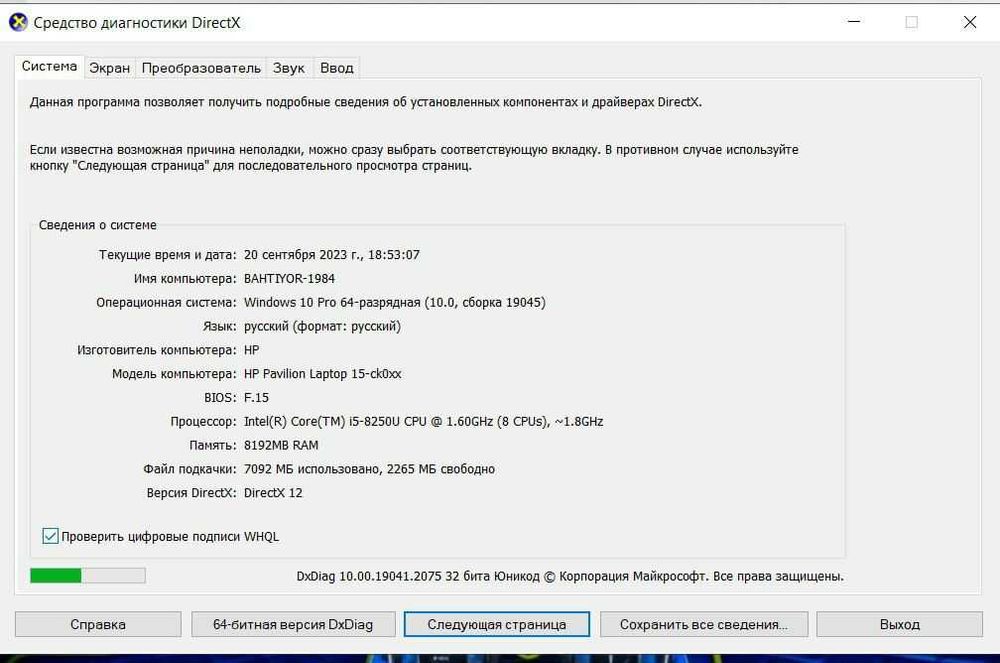Click language value русский (формат: русский)
This screenshot has width=1000, height=663.
click(x=323, y=326)
